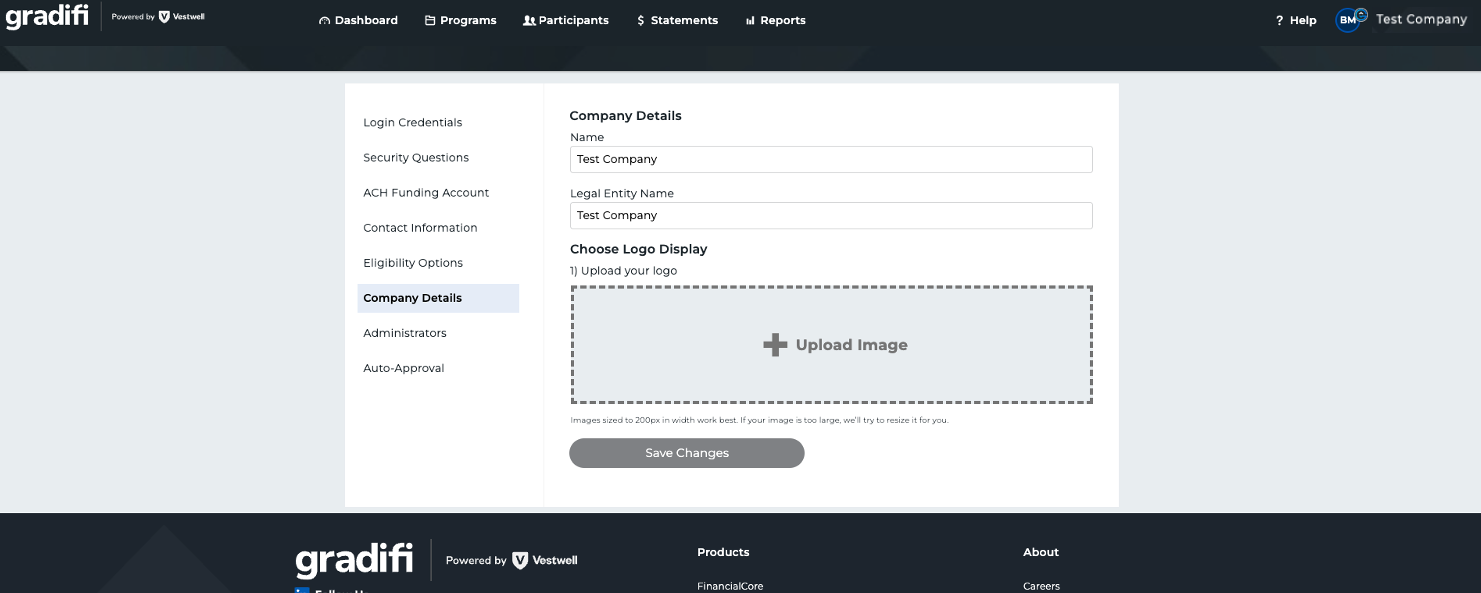Open the LinkedIn Follow Us icon
Screen dimensions: 1481x593
click(x=301, y=590)
